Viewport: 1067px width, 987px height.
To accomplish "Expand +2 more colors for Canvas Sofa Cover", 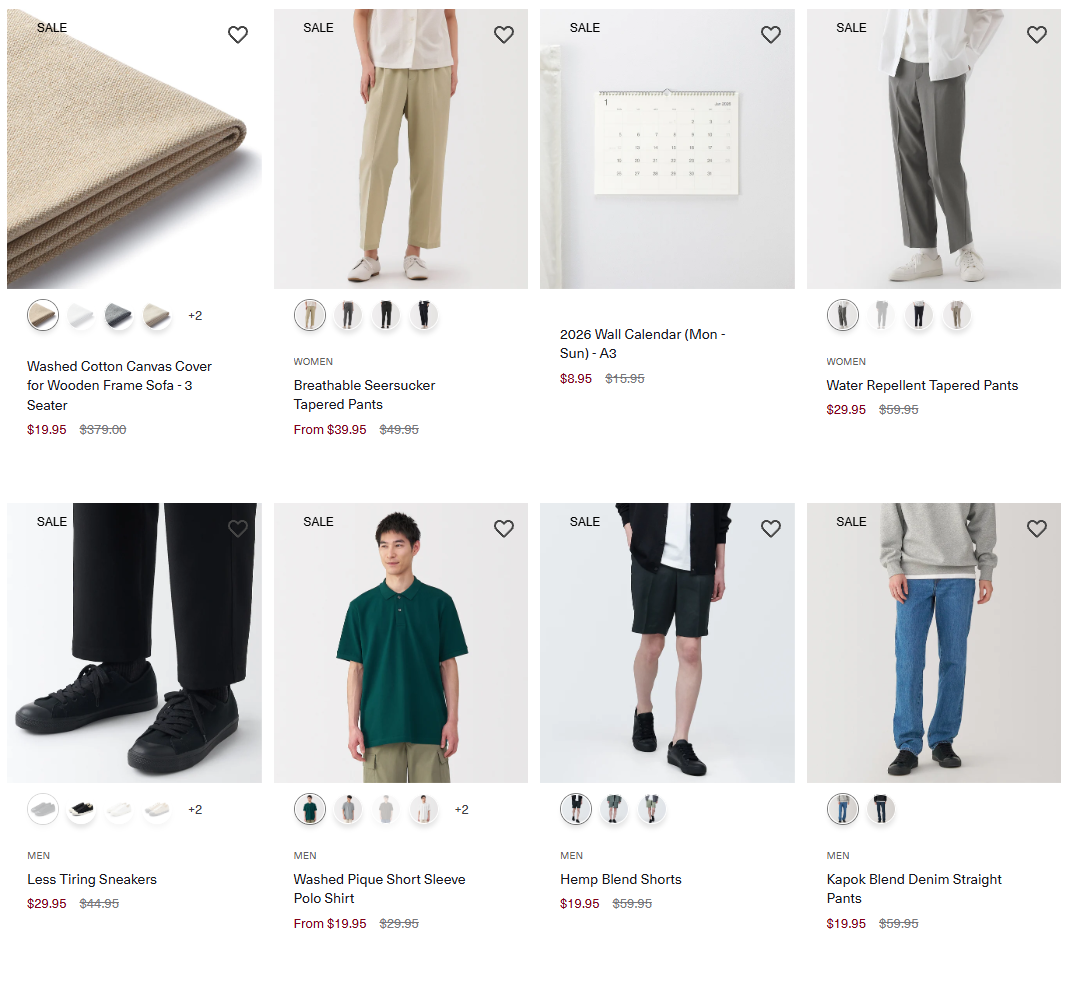I will [x=195, y=316].
